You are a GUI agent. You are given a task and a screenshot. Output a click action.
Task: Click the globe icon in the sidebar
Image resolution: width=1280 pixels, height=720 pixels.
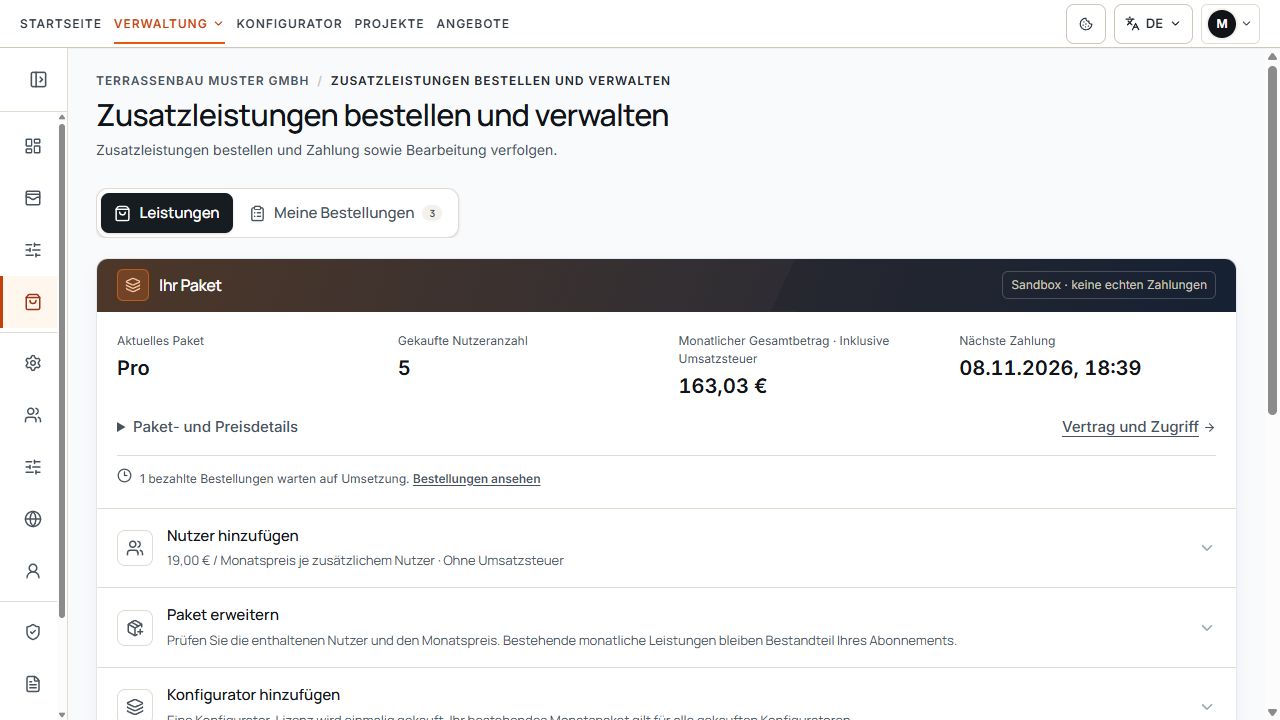pyautogui.click(x=33, y=519)
